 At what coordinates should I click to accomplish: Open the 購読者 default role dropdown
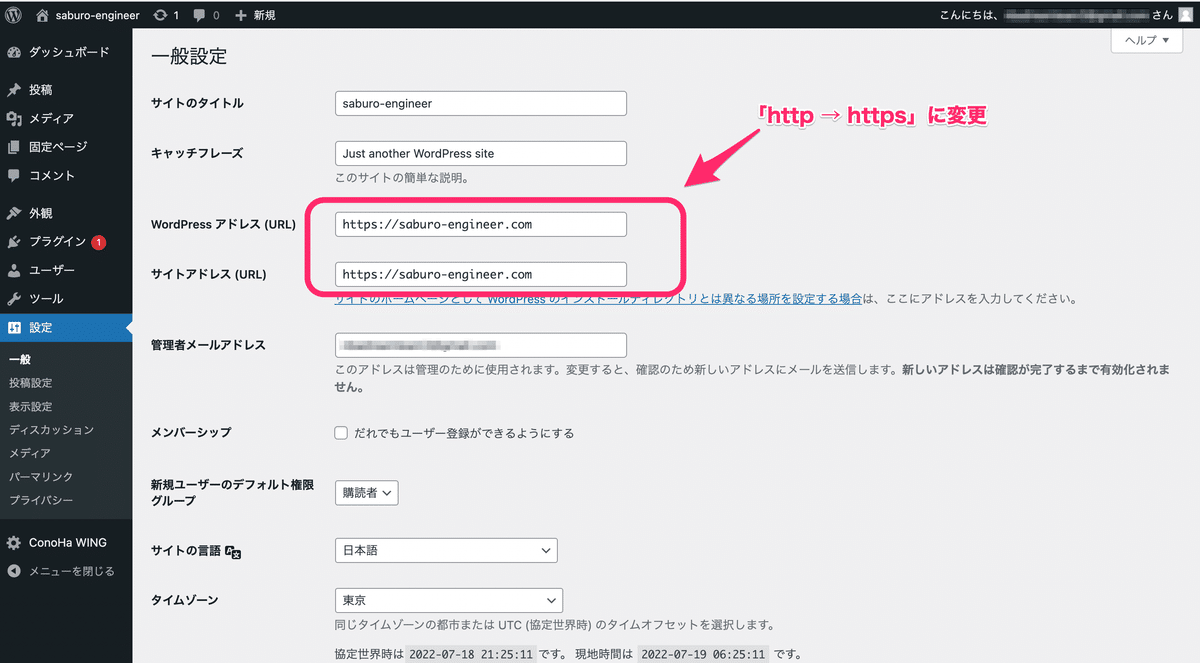click(x=366, y=493)
